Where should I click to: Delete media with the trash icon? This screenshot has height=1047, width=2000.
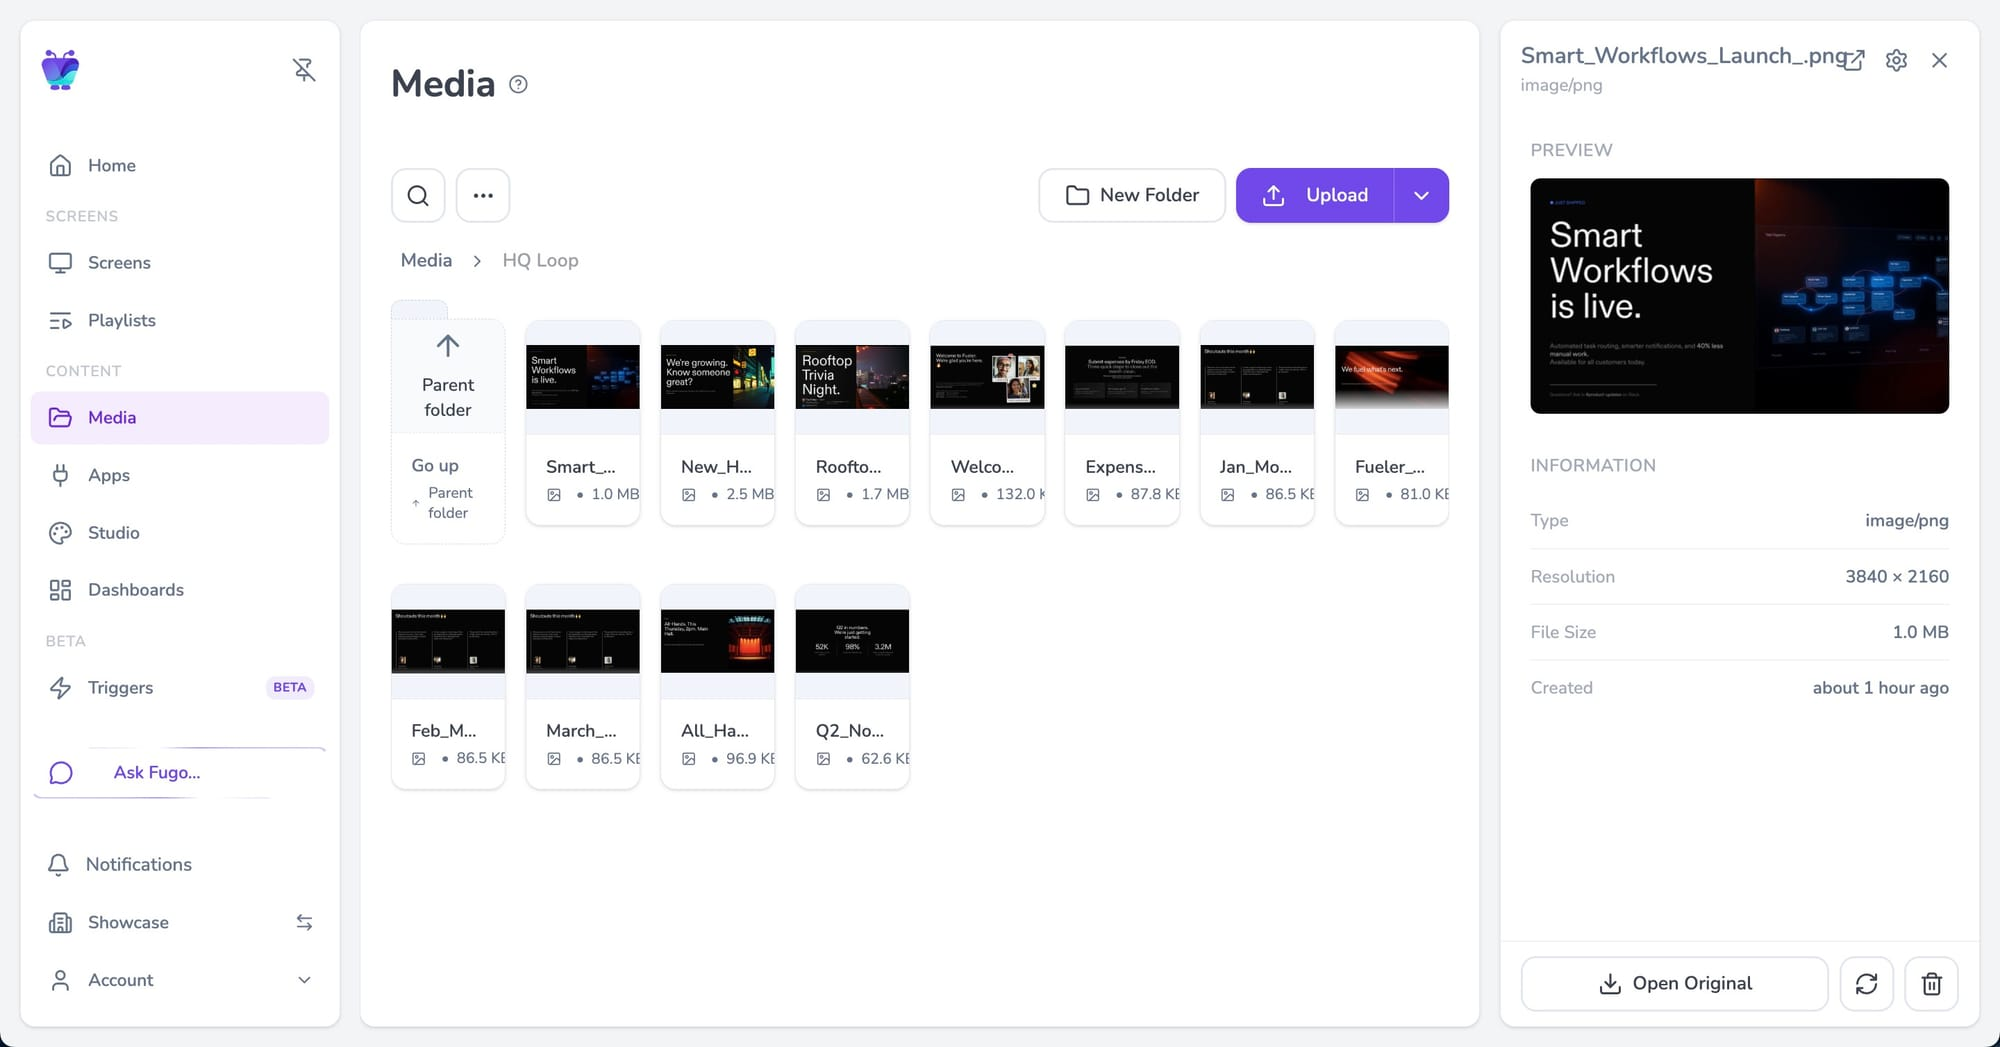pyautogui.click(x=1931, y=984)
